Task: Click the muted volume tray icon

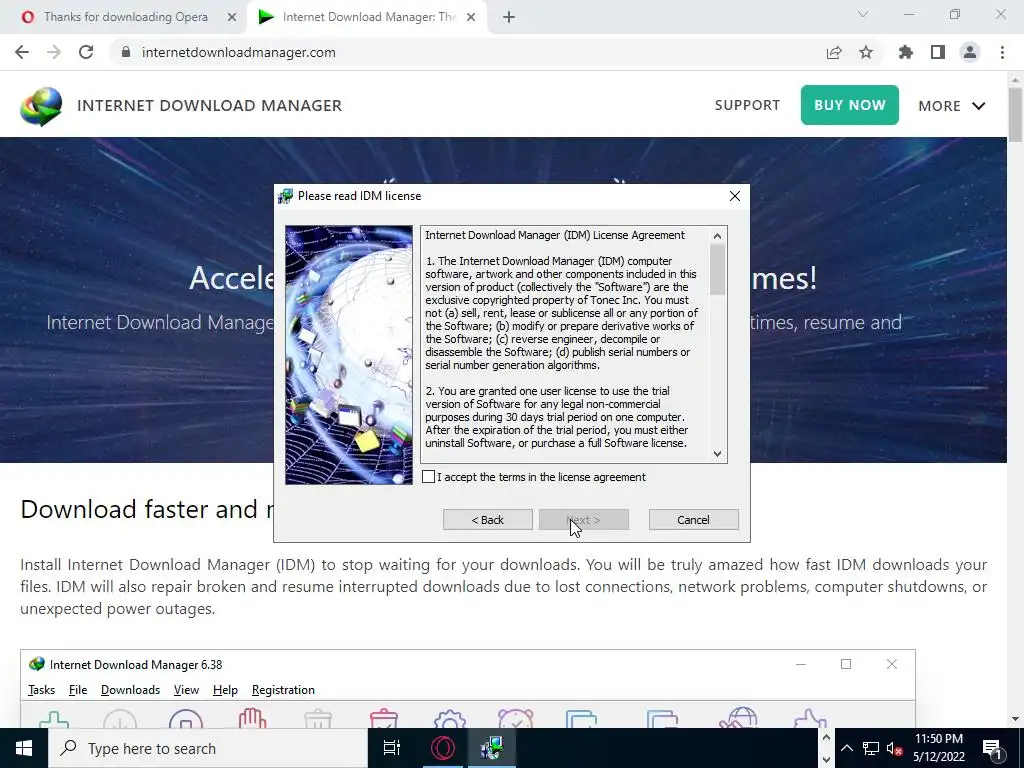Action: 894,748
